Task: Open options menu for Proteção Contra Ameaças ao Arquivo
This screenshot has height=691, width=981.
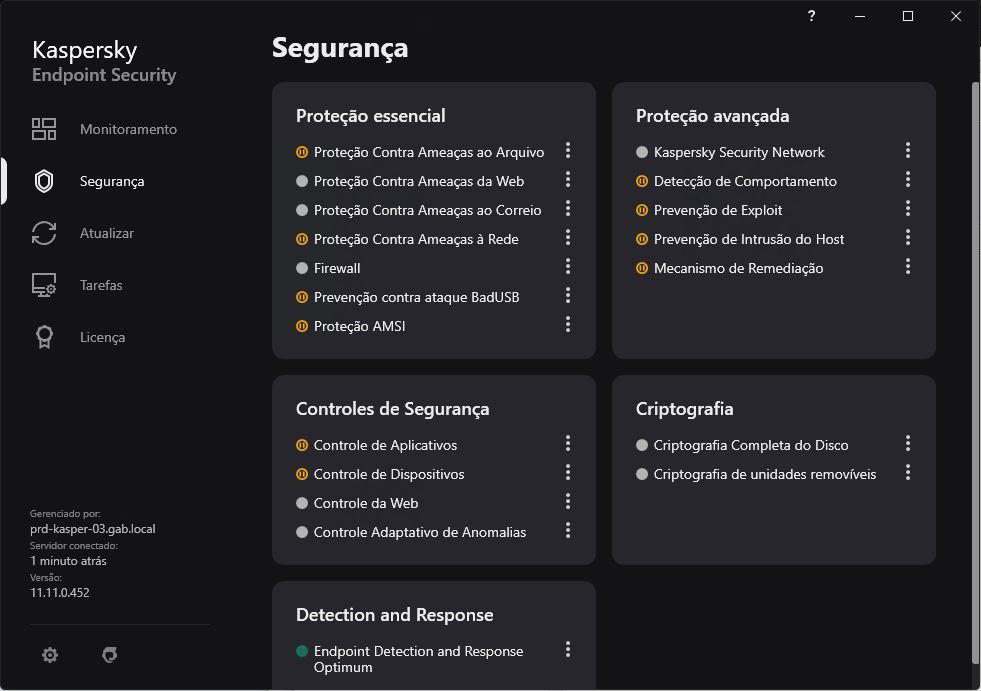Action: [x=568, y=150]
